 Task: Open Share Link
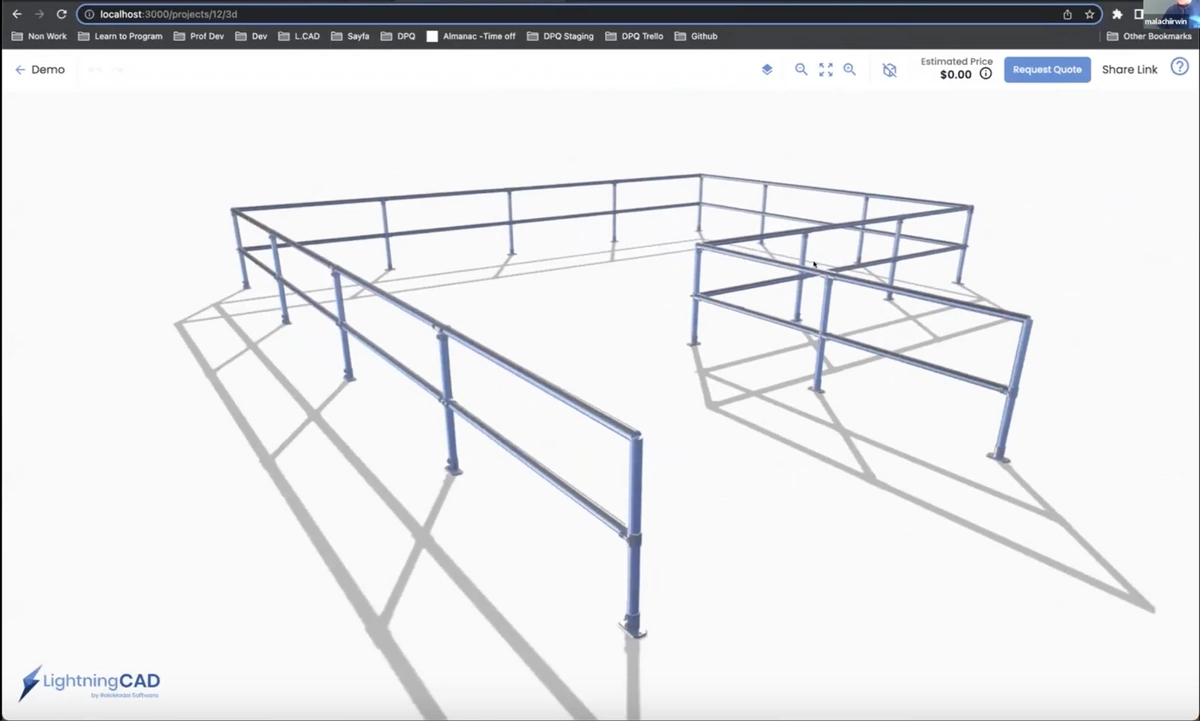pyautogui.click(x=1130, y=70)
